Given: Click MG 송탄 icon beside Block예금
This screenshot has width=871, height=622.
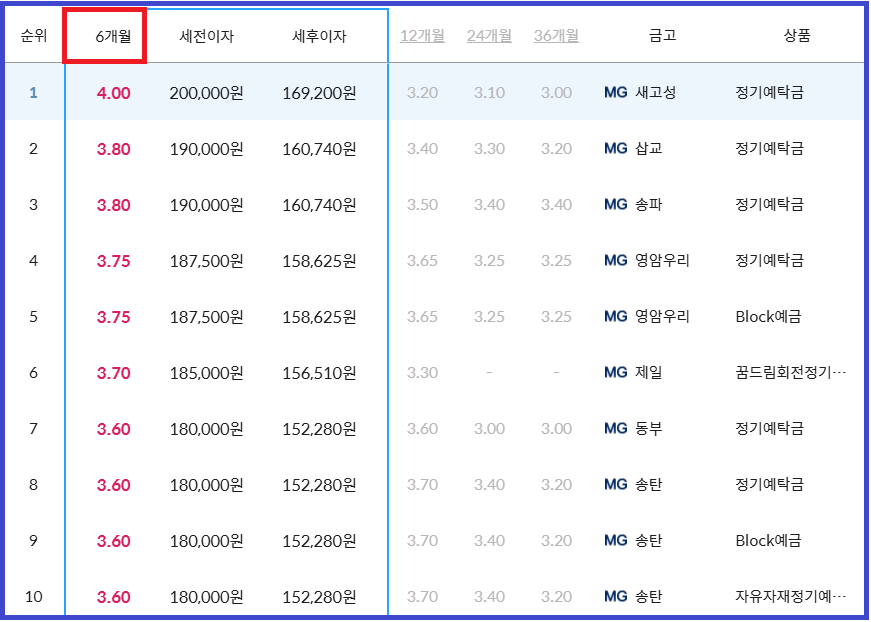Looking at the screenshot, I should [618, 538].
